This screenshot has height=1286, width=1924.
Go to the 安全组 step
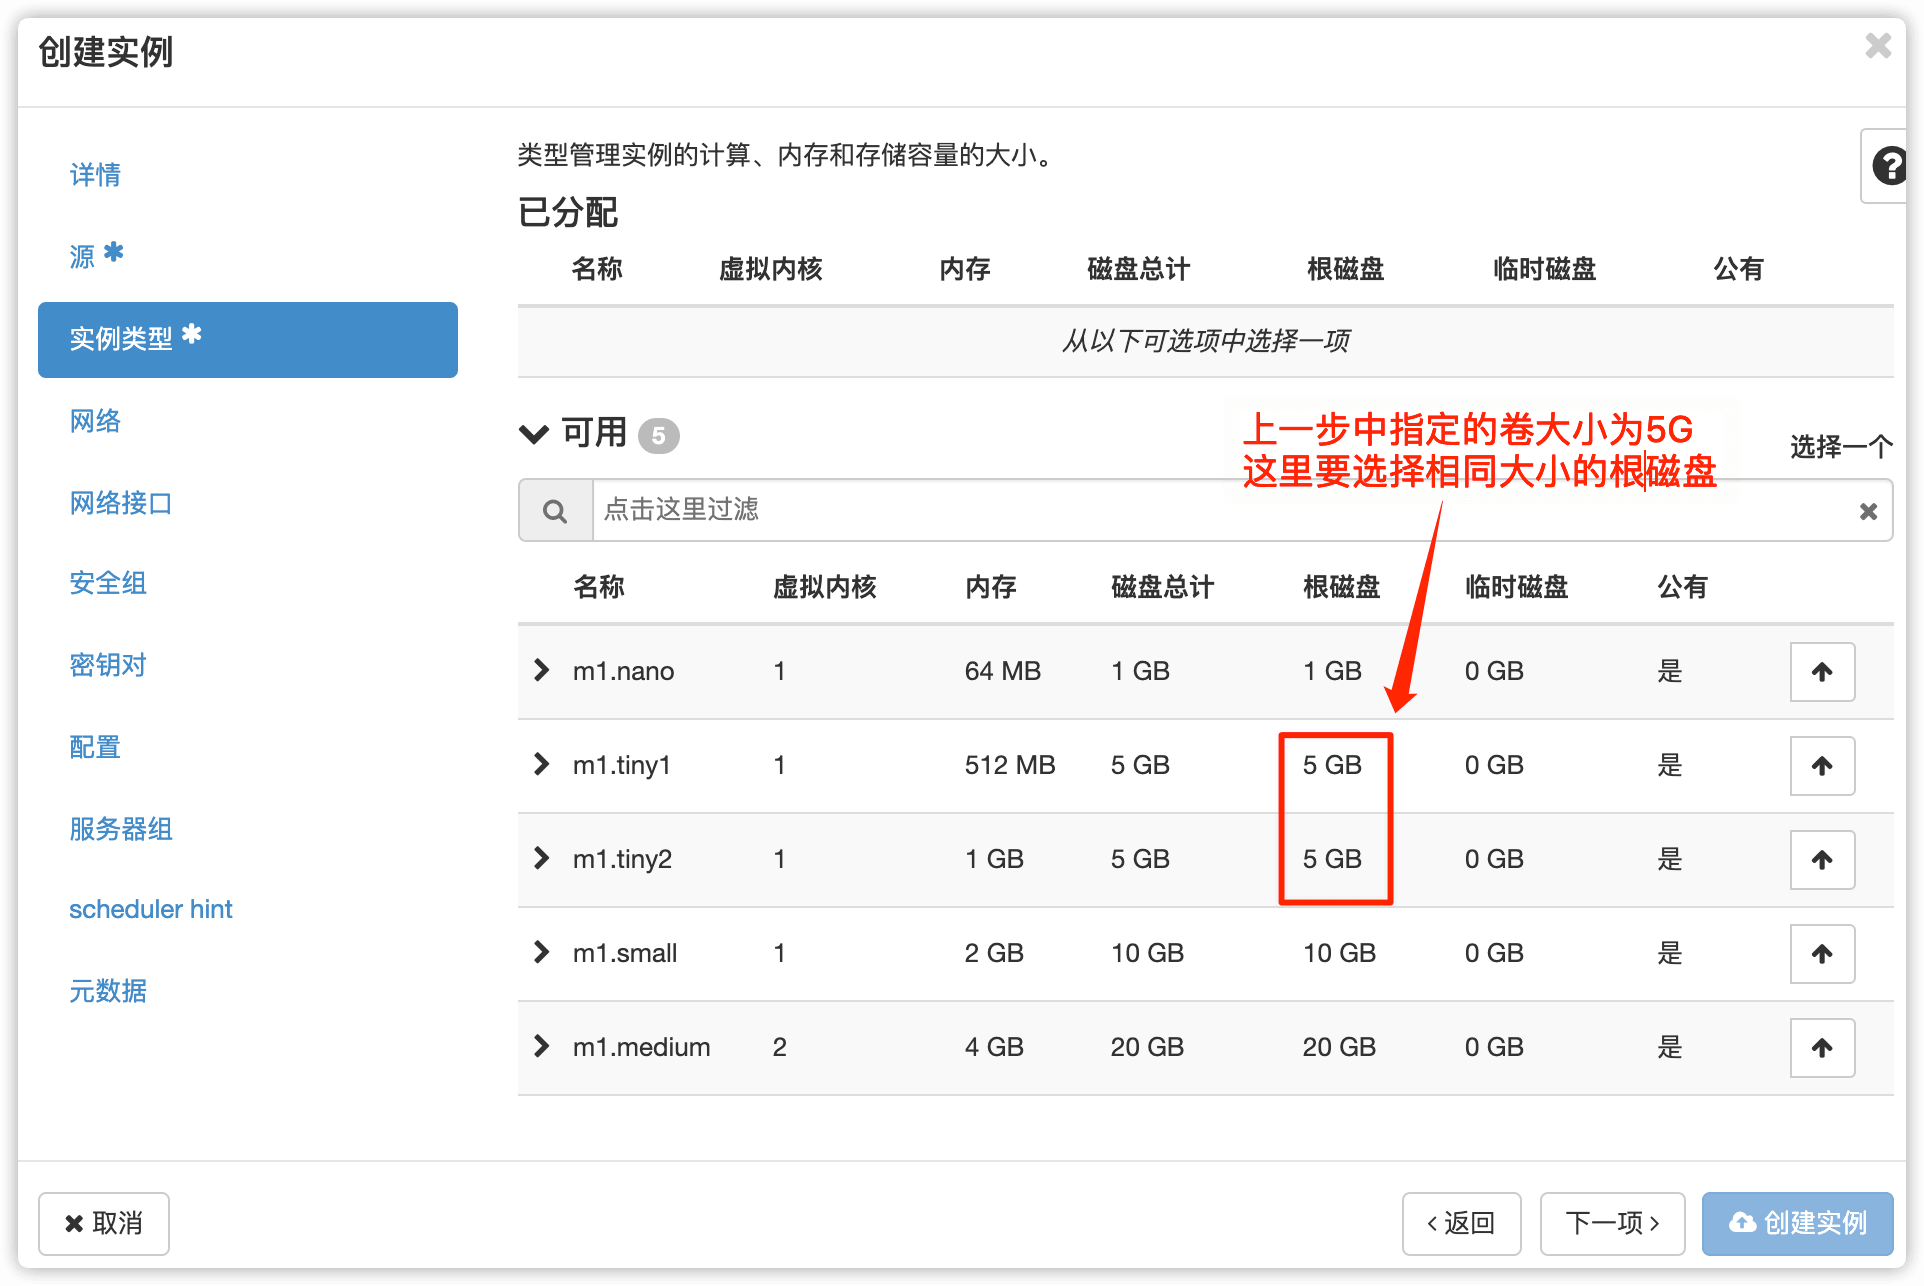point(108,583)
